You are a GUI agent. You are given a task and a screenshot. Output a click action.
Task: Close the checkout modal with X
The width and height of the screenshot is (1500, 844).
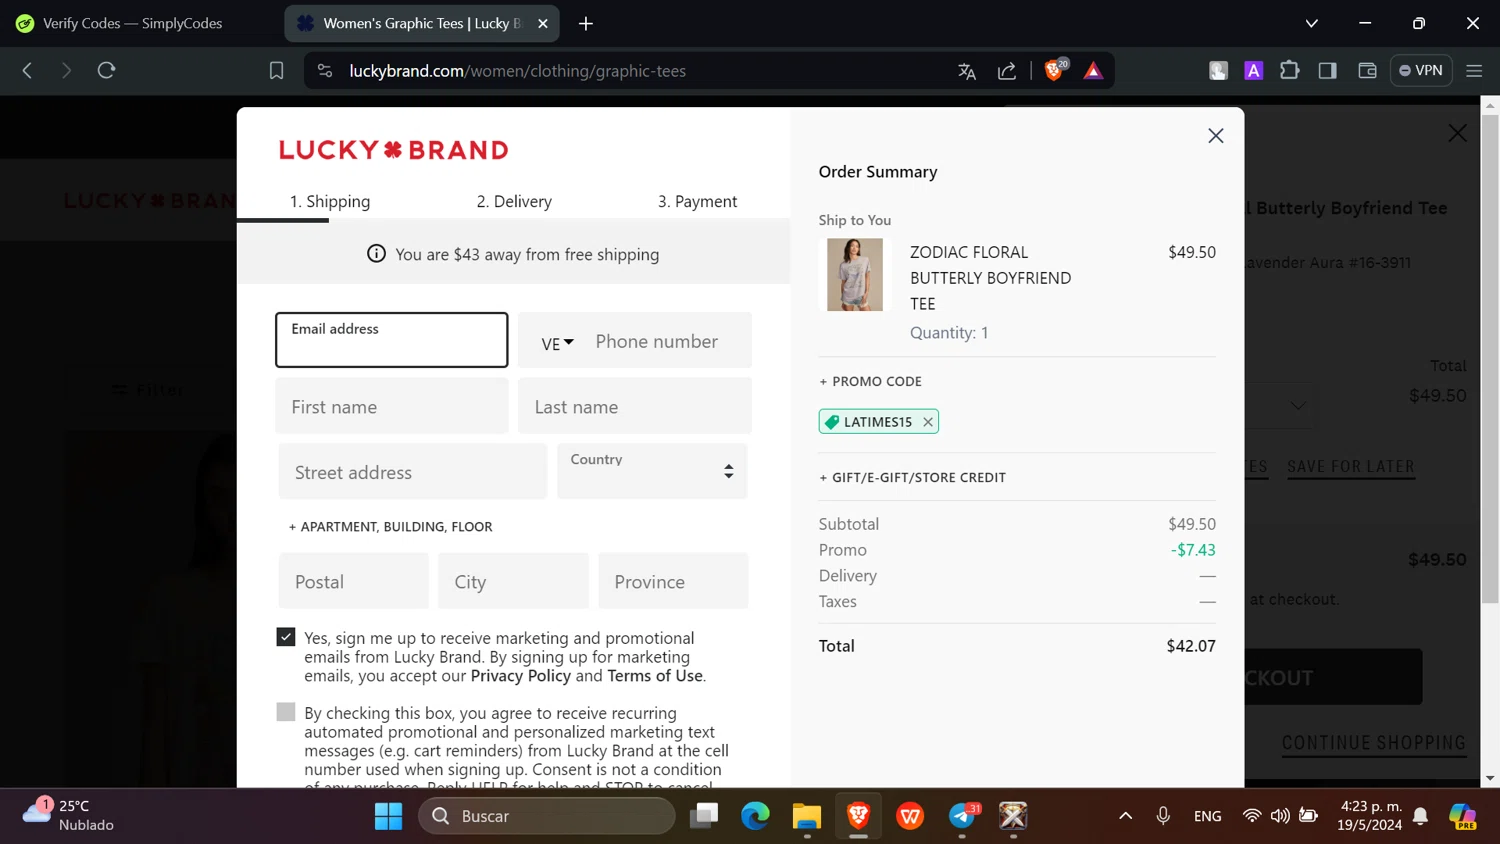point(1215,135)
